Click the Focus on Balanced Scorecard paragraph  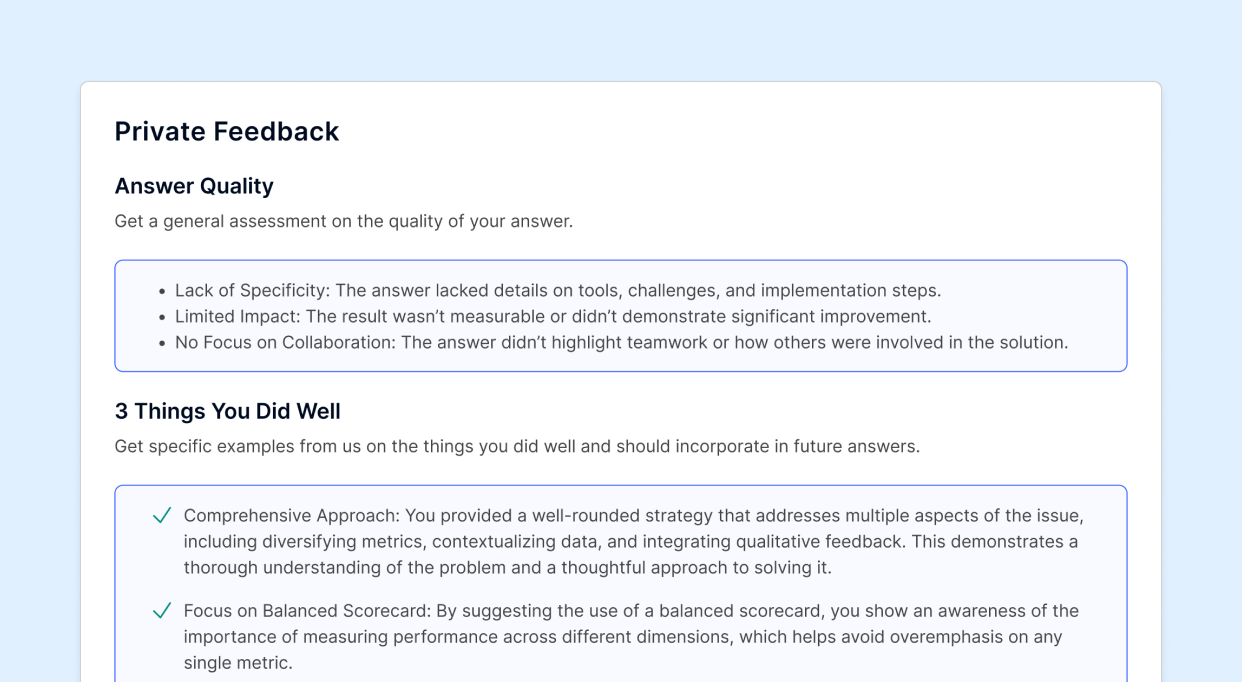[631, 637]
